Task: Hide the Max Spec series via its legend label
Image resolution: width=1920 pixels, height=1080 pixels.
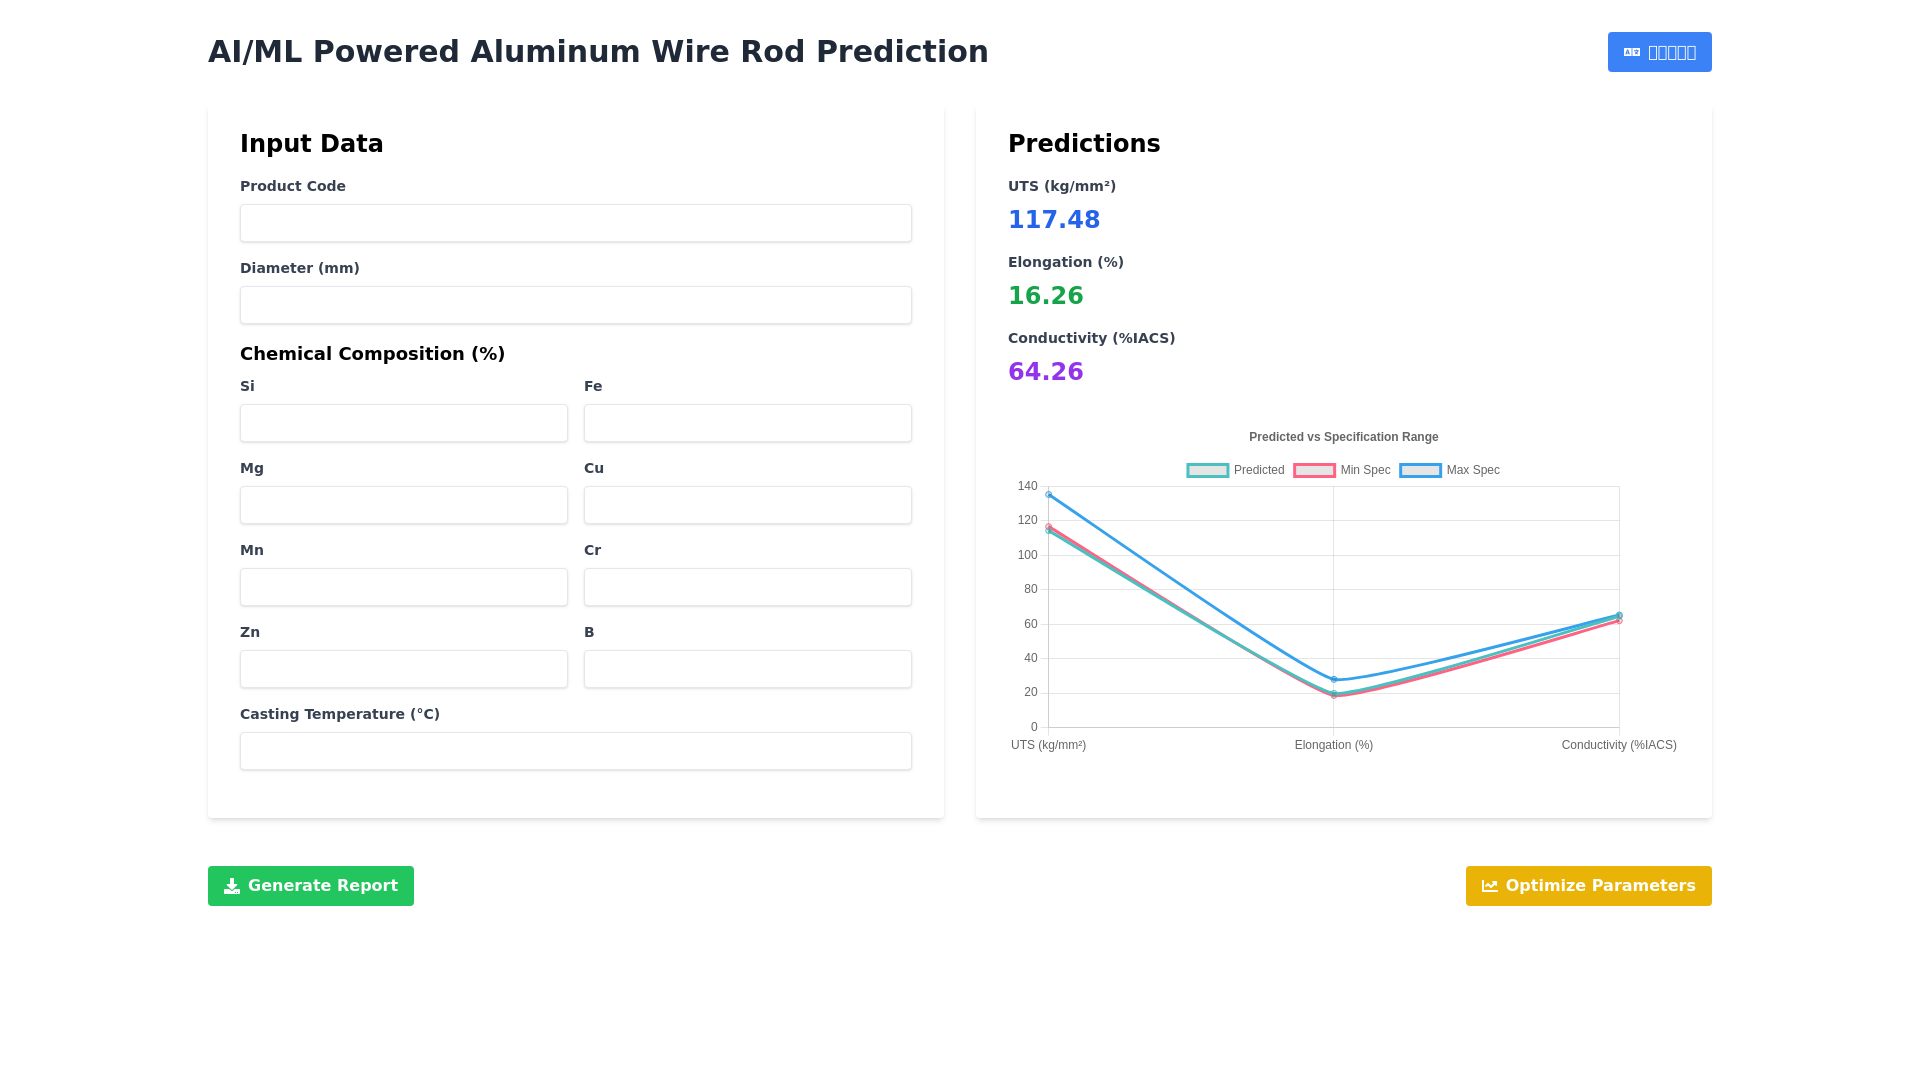Action: (1473, 470)
